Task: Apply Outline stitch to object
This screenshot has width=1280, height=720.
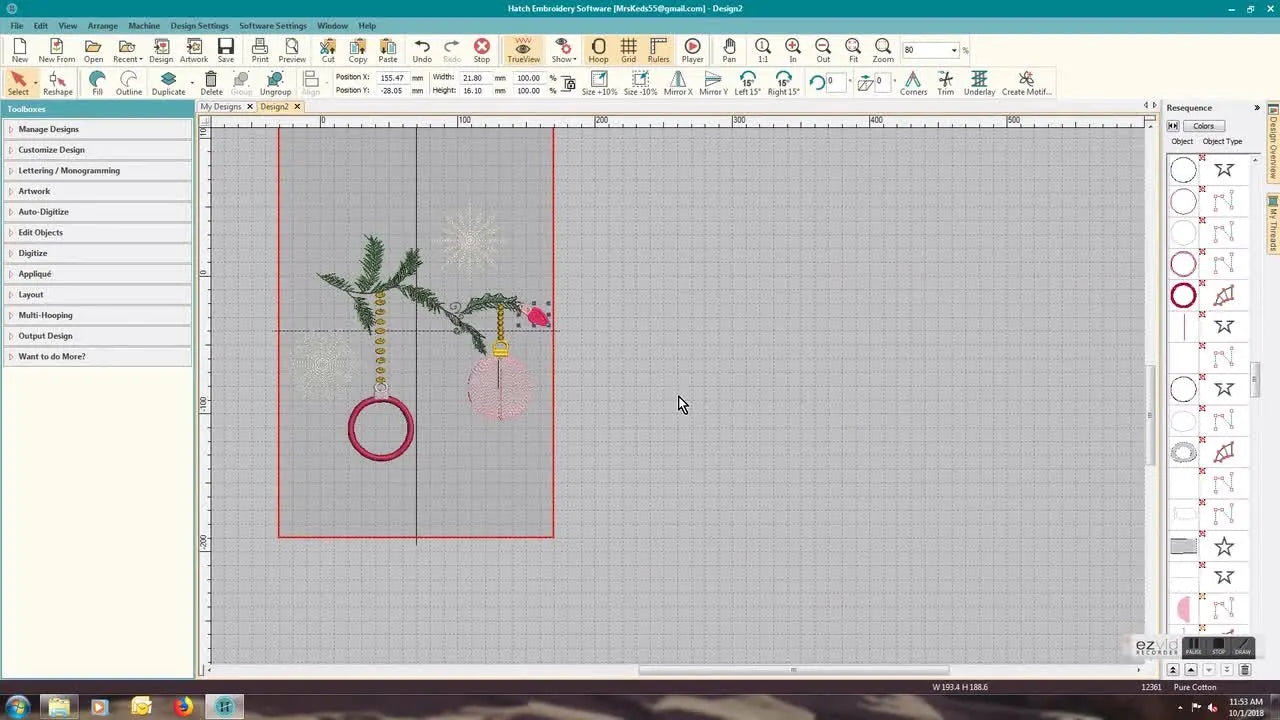Action: pos(129,84)
